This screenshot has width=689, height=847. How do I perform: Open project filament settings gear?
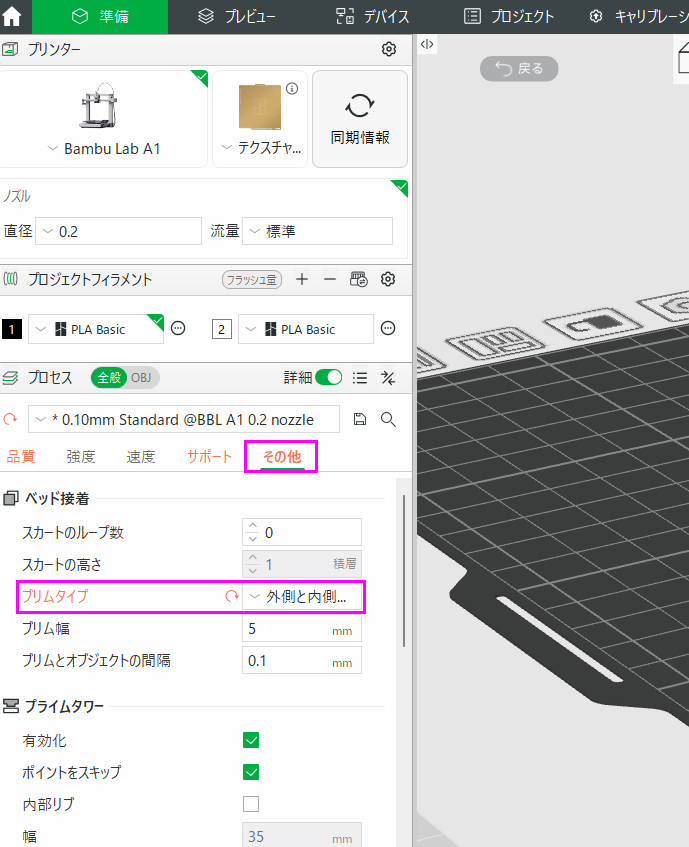[x=389, y=280]
